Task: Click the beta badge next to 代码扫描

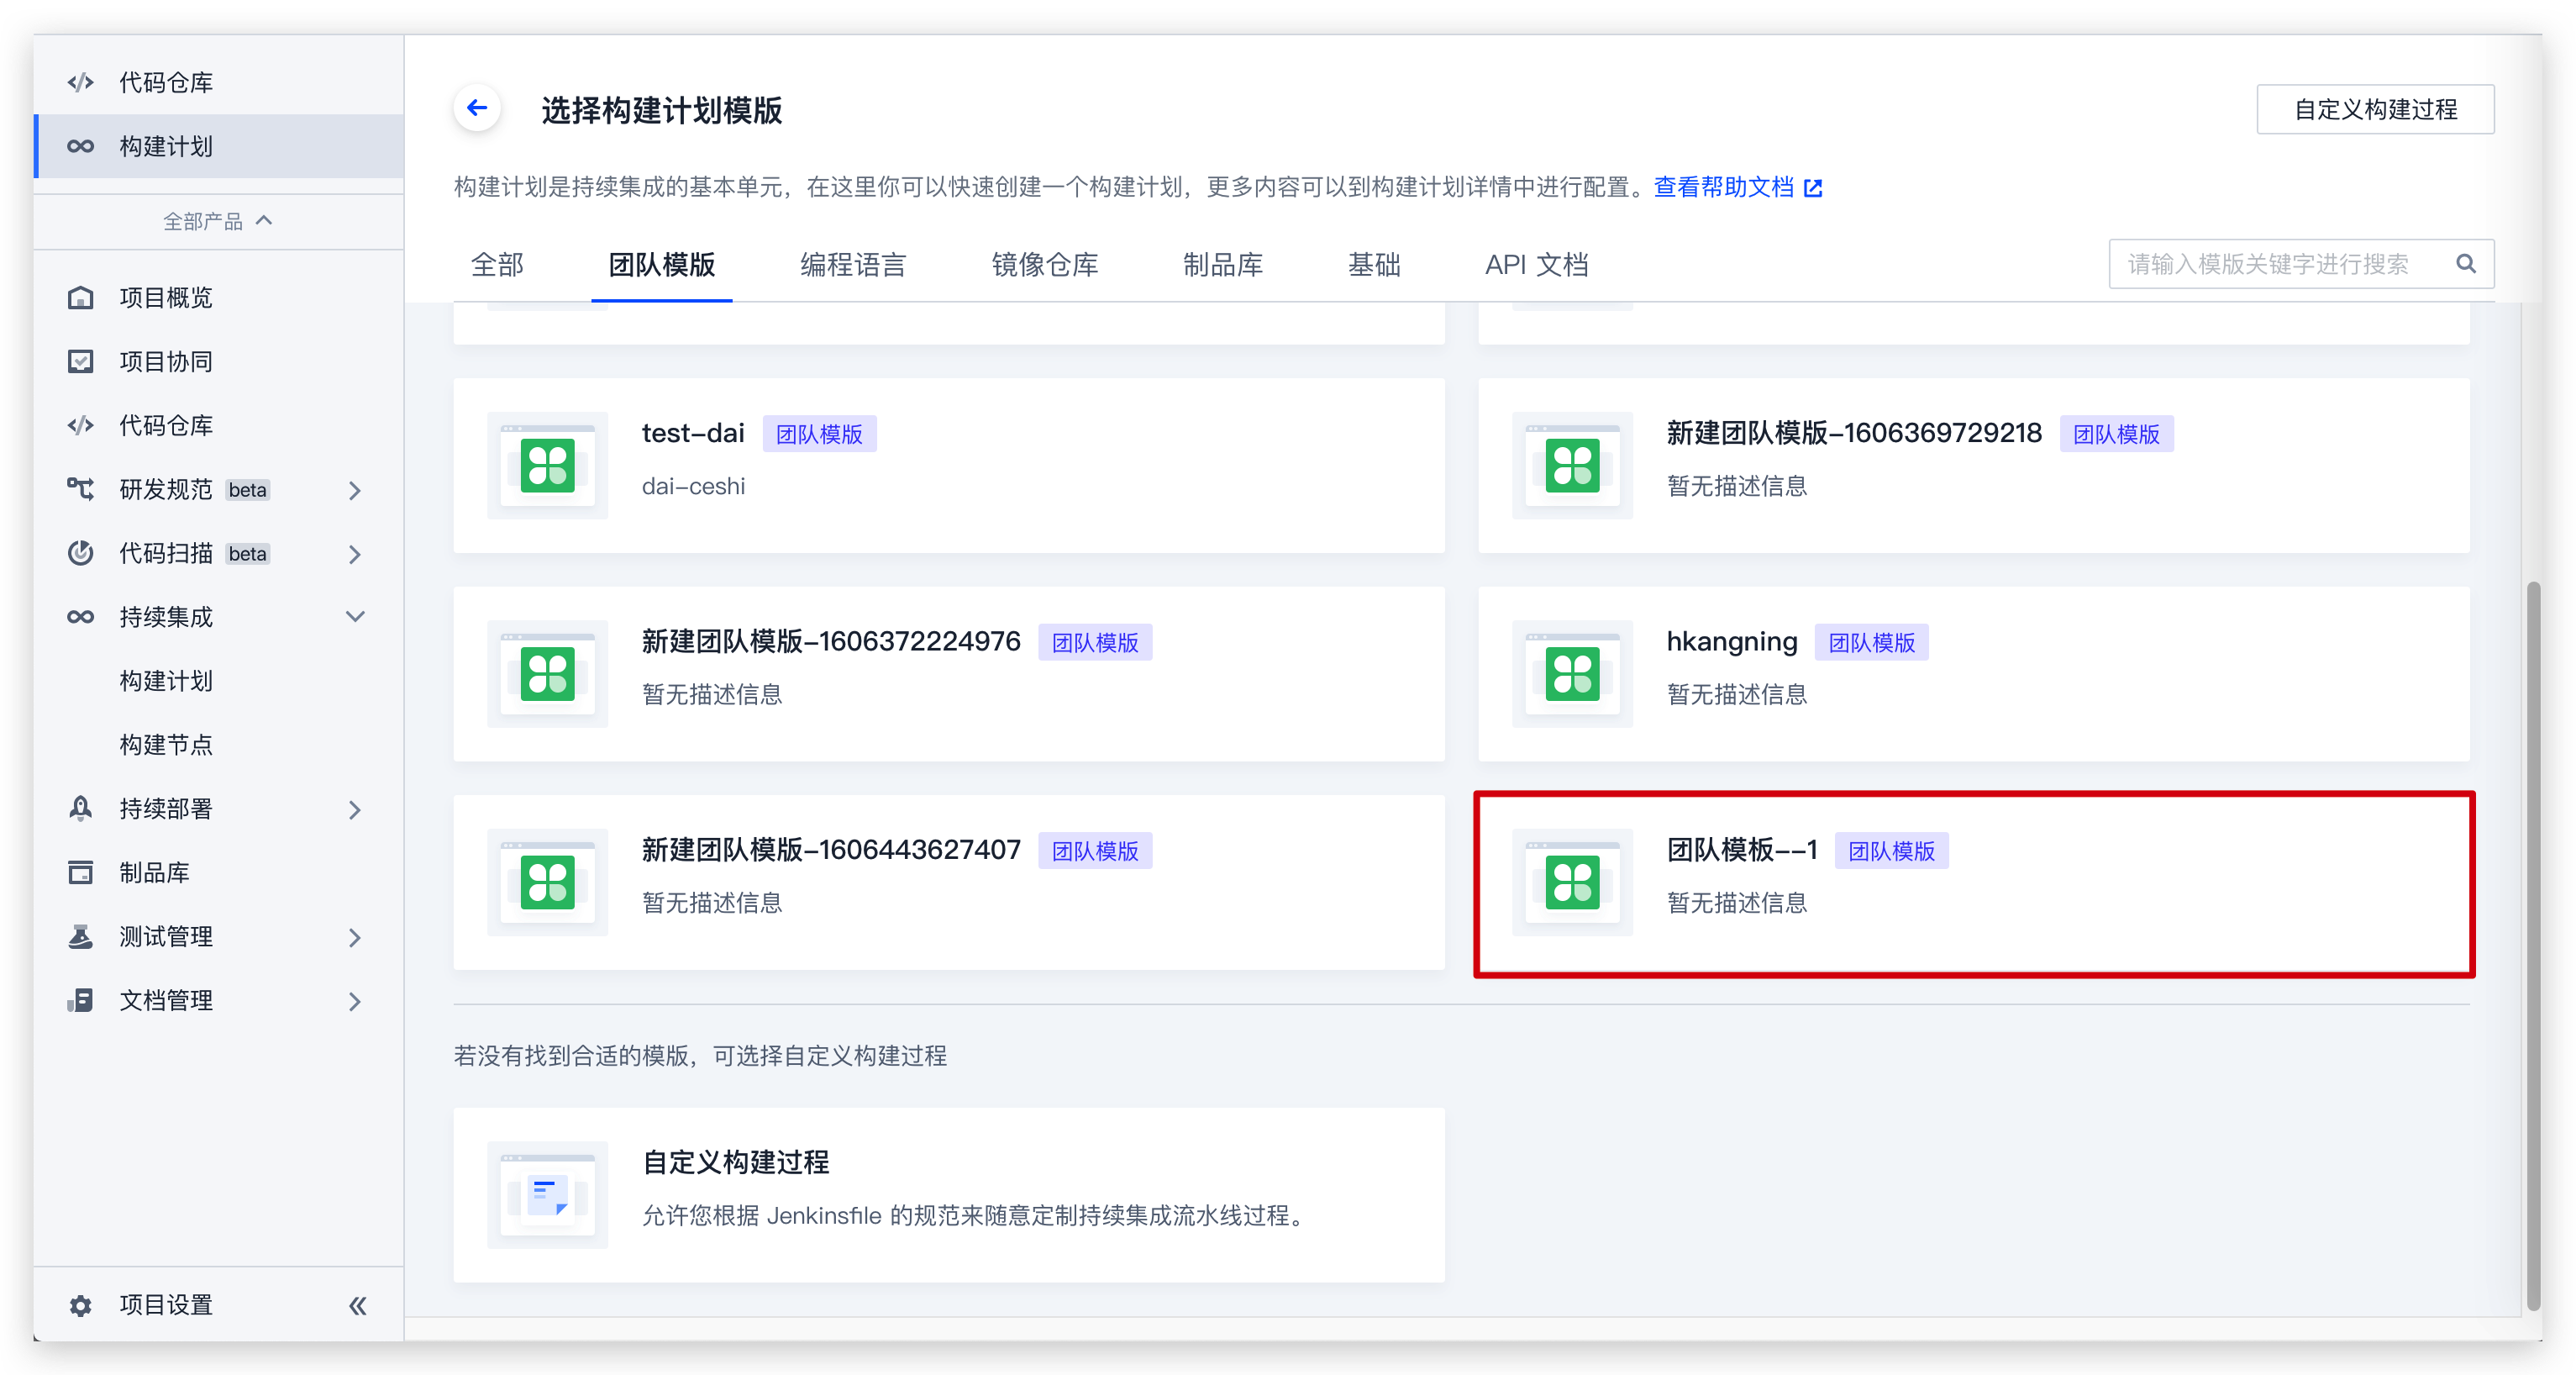Action: (x=247, y=554)
